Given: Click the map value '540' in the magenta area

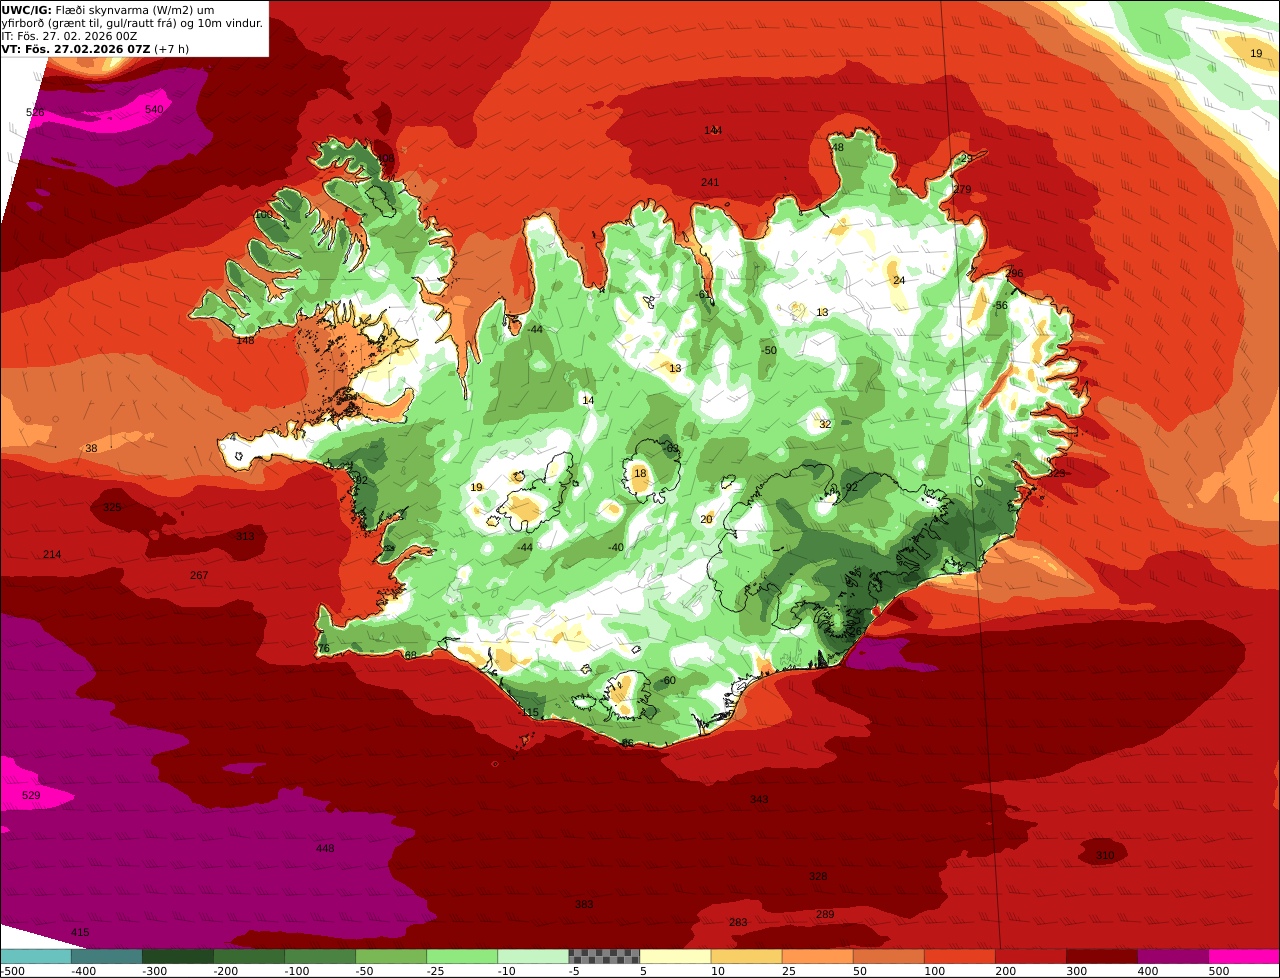Looking at the screenshot, I should [x=154, y=110].
